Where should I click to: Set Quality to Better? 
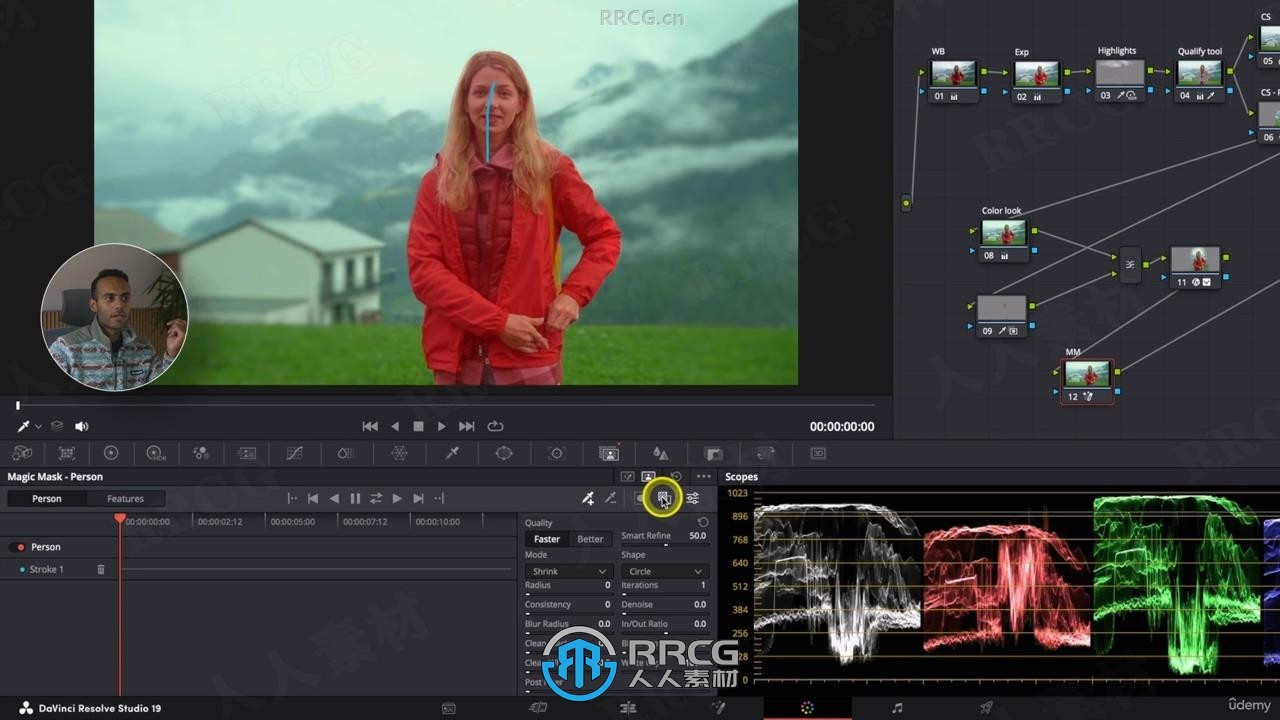(x=590, y=539)
